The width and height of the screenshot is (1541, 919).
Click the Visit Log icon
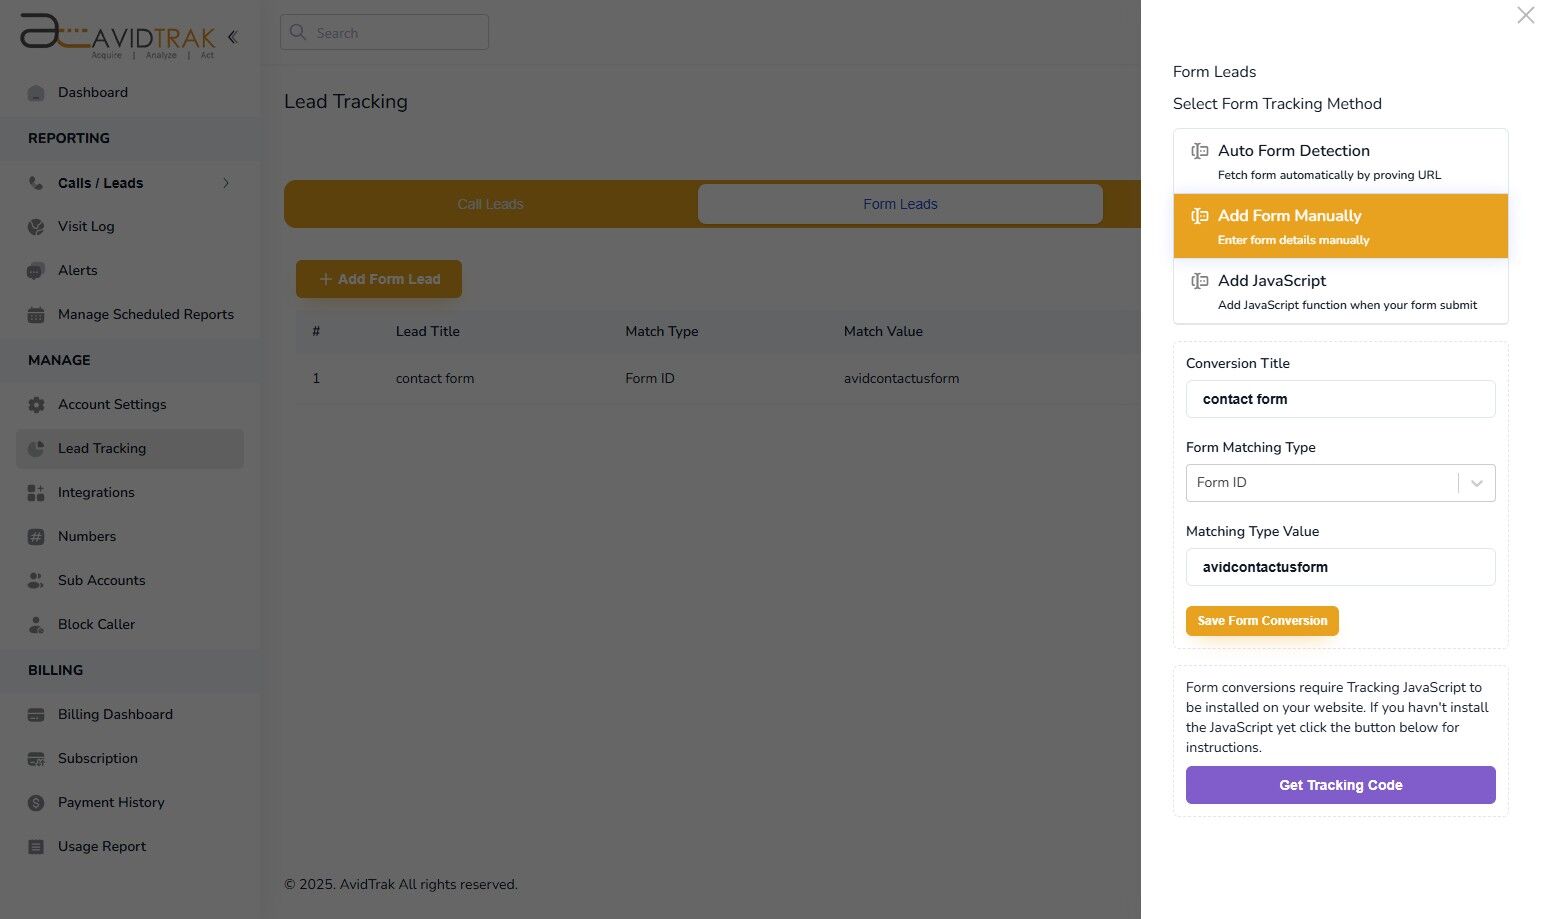point(36,227)
